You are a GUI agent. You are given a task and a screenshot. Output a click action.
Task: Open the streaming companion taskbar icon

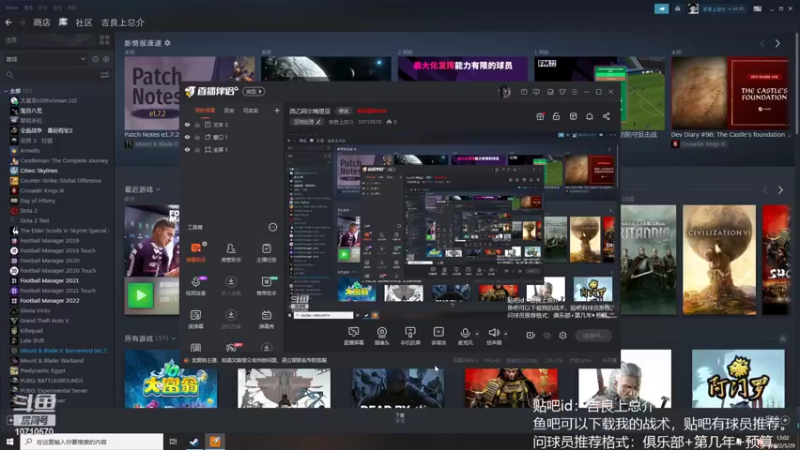[x=215, y=441]
